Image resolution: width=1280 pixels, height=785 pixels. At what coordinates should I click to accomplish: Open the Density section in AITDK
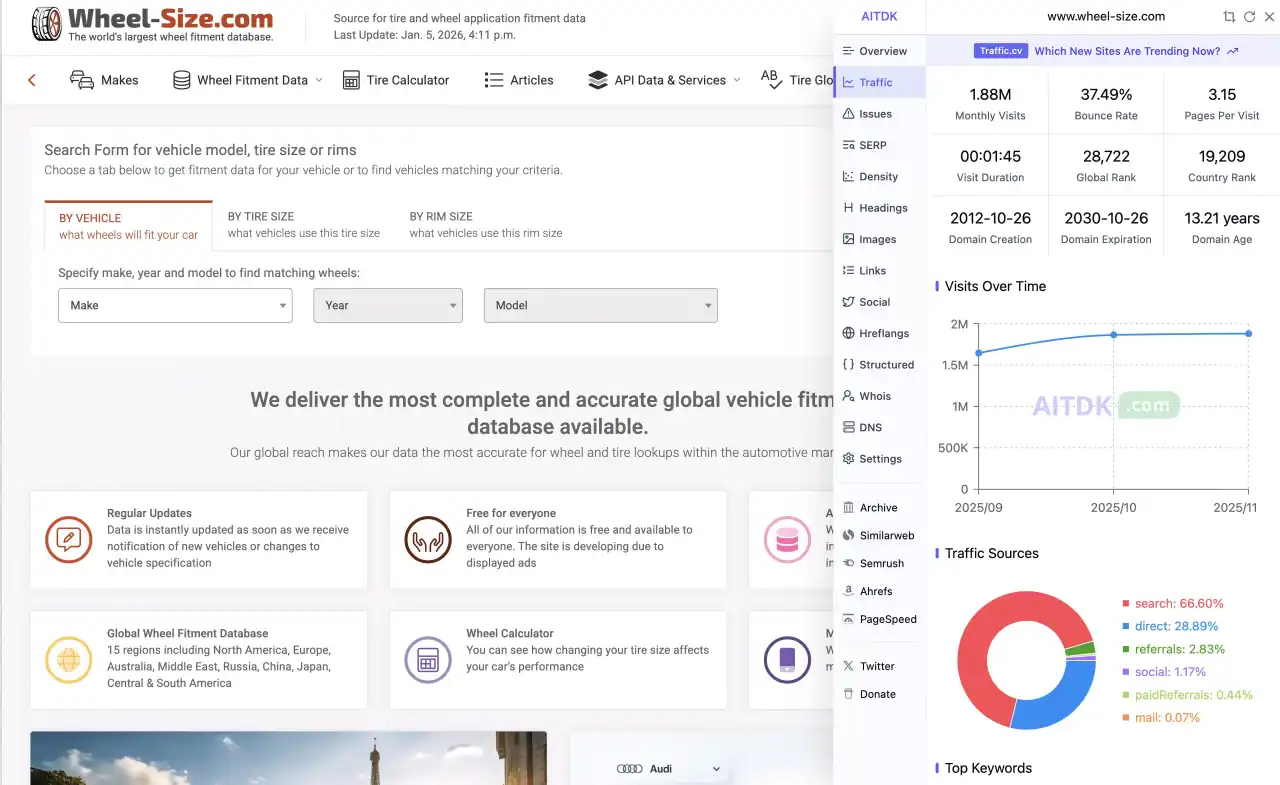click(879, 177)
